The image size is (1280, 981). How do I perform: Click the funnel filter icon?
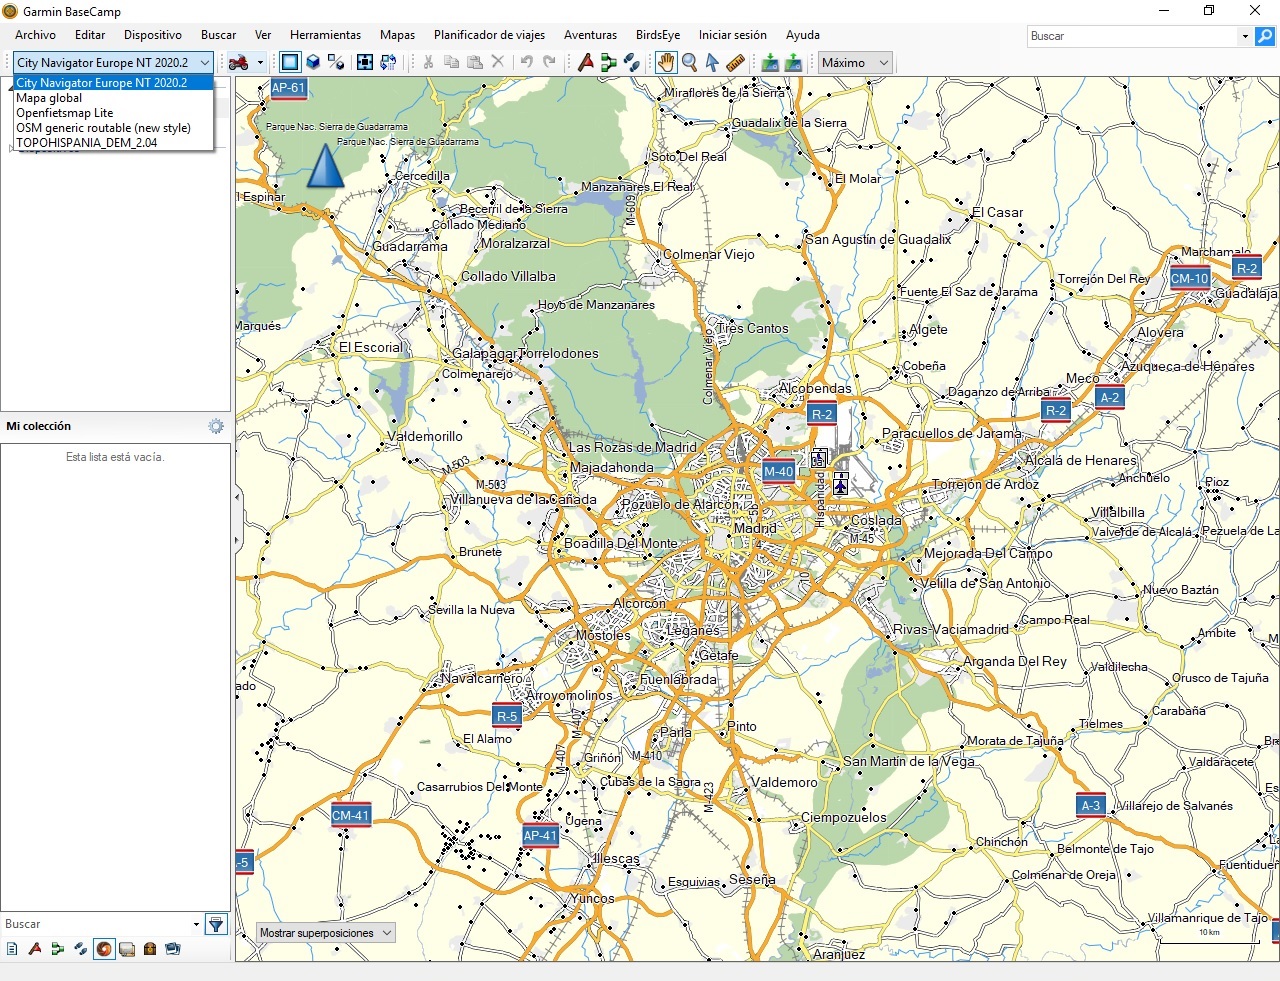(x=215, y=924)
